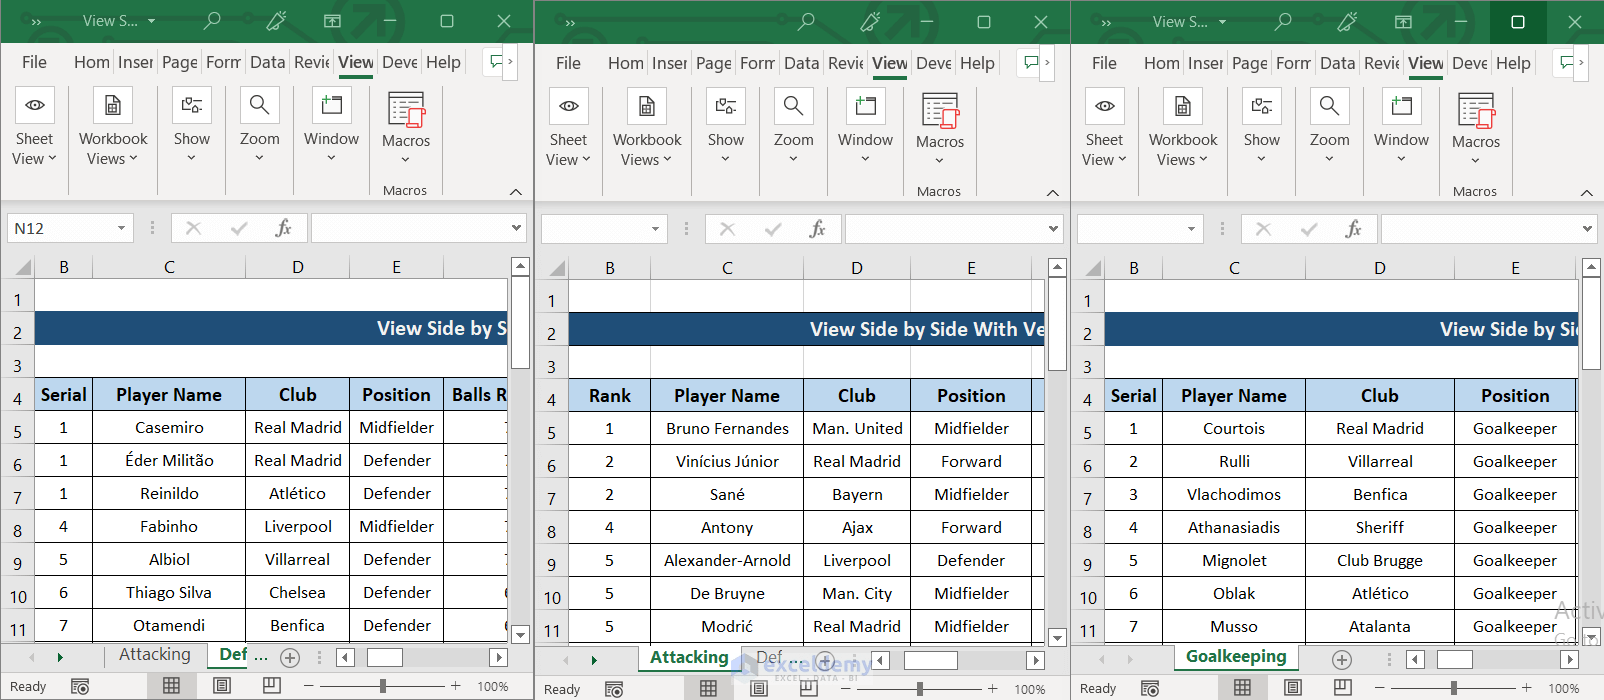The width and height of the screenshot is (1604, 700).
Task: Click Page Break Preview in right window
Action: click(1342, 688)
